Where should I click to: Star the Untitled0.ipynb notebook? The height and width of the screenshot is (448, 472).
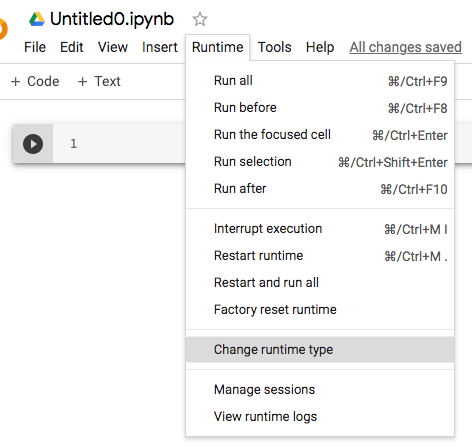pos(200,19)
